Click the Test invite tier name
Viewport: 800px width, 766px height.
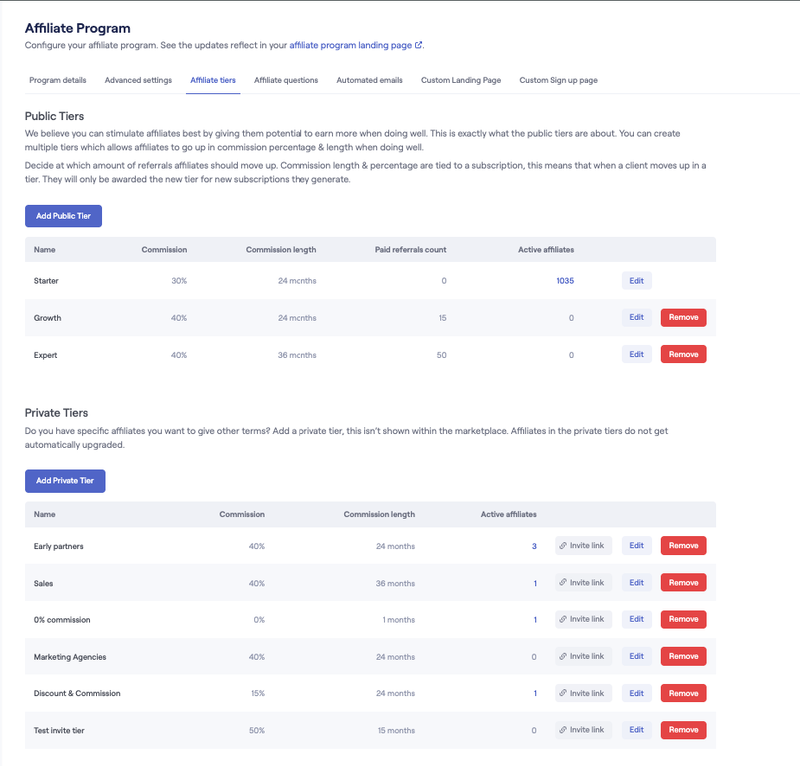(59, 730)
